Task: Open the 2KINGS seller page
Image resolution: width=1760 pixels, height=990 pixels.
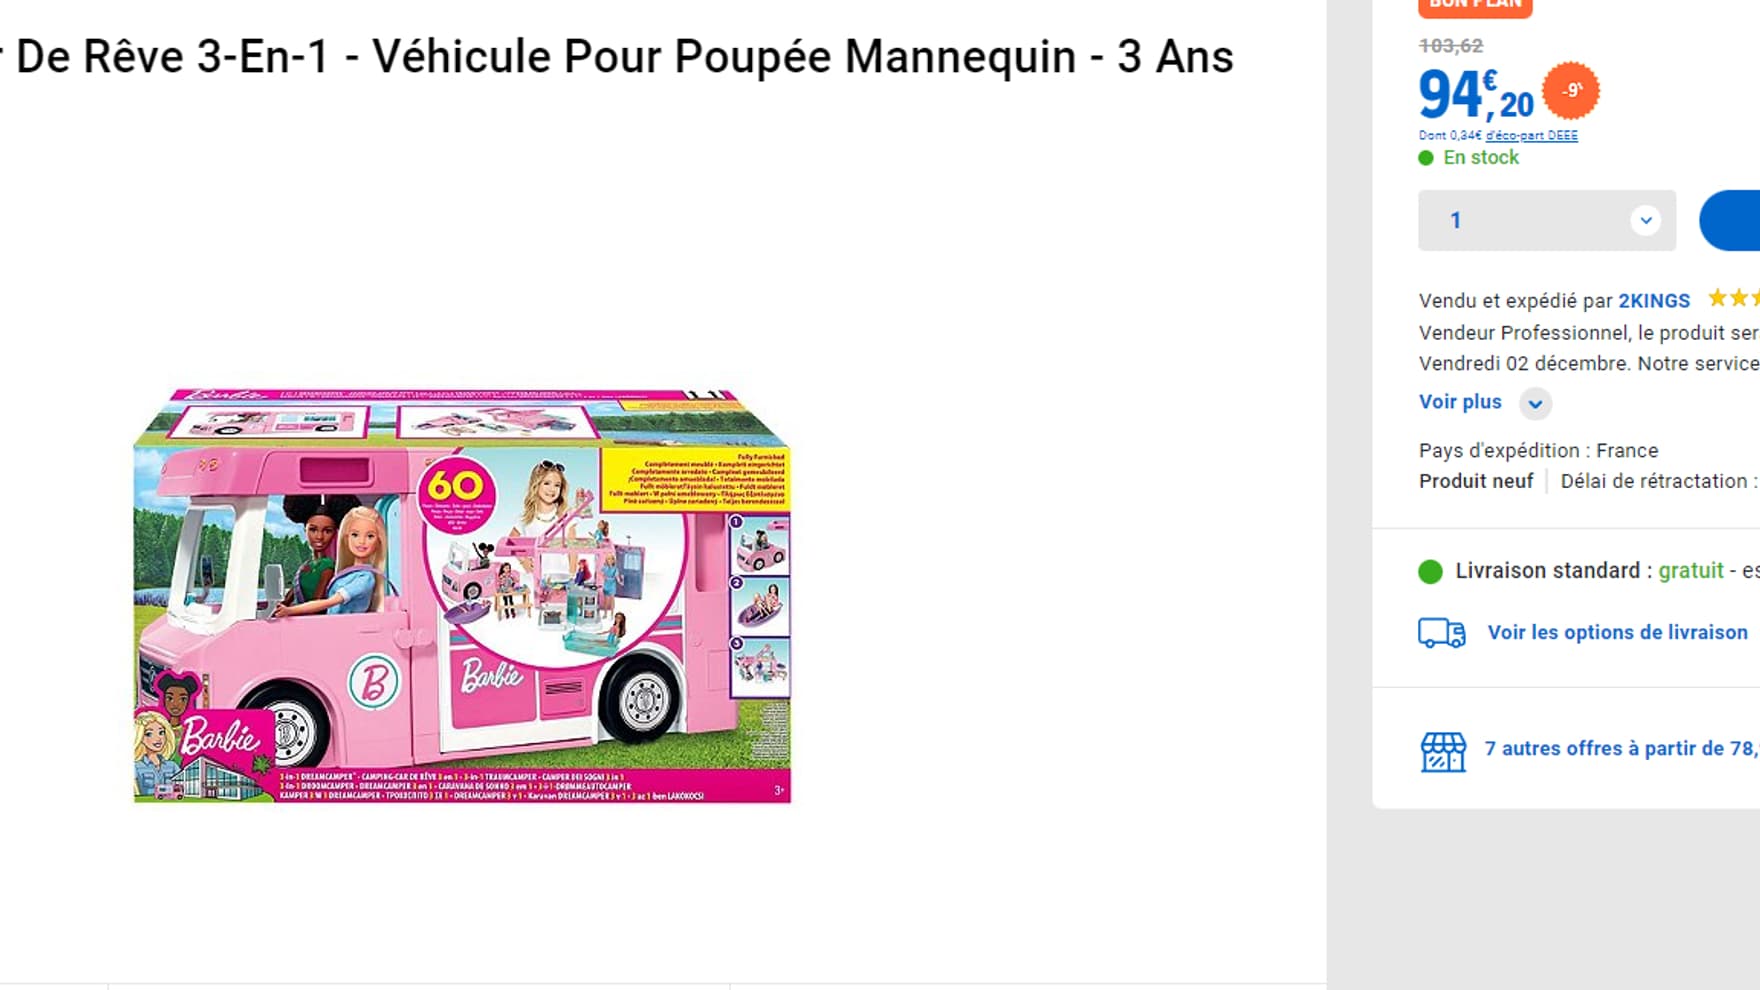Action: (x=1654, y=301)
